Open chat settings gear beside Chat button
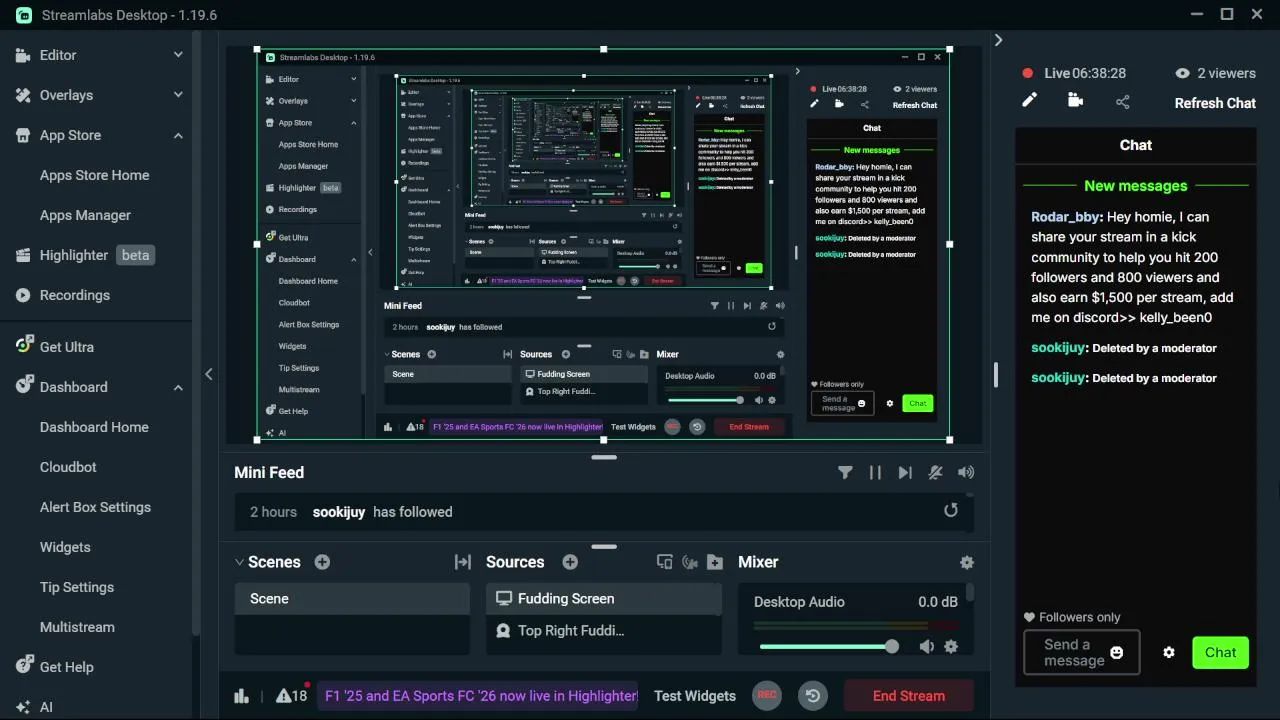Image resolution: width=1280 pixels, height=720 pixels. [1169, 652]
